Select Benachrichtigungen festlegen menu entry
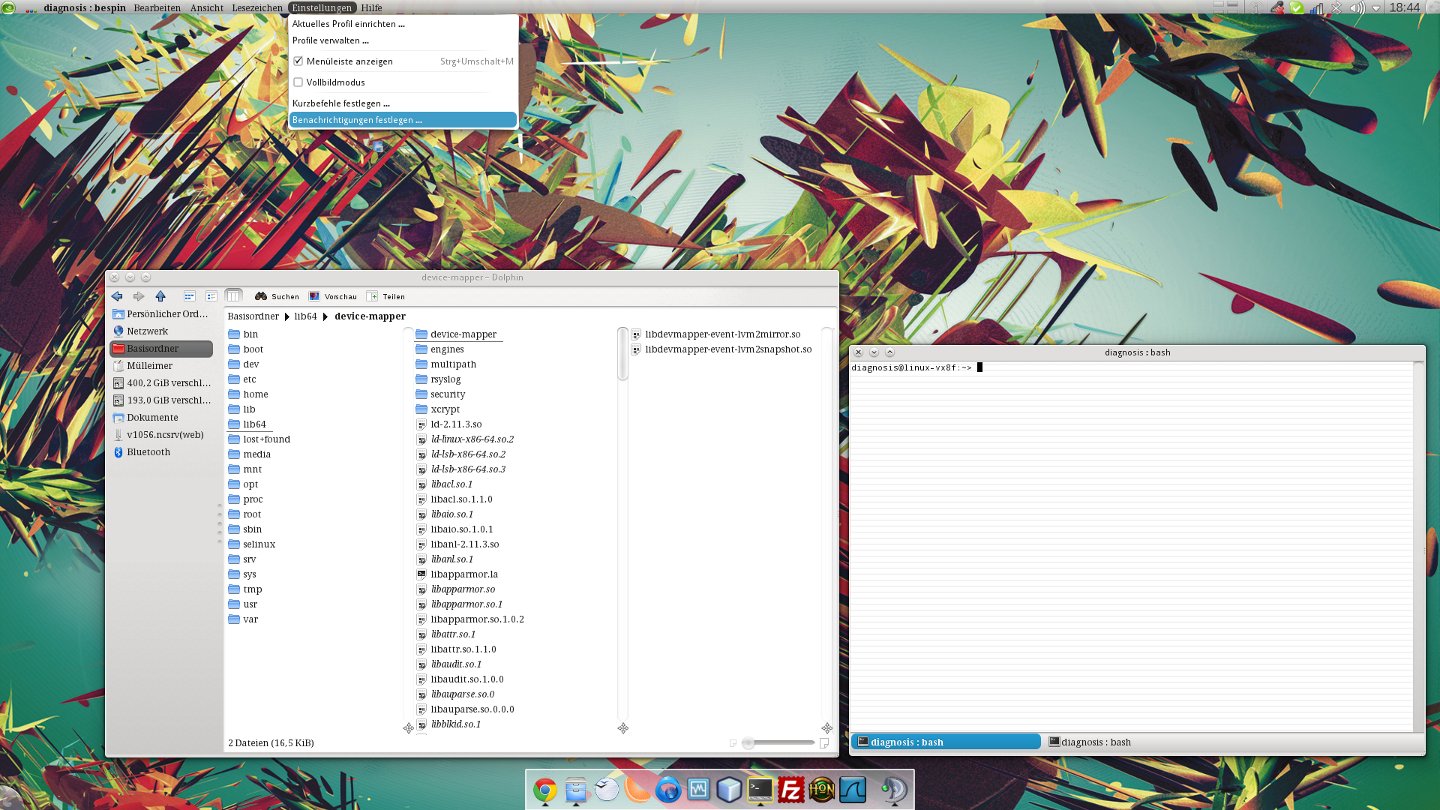This screenshot has width=1440, height=810. click(x=403, y=120)
